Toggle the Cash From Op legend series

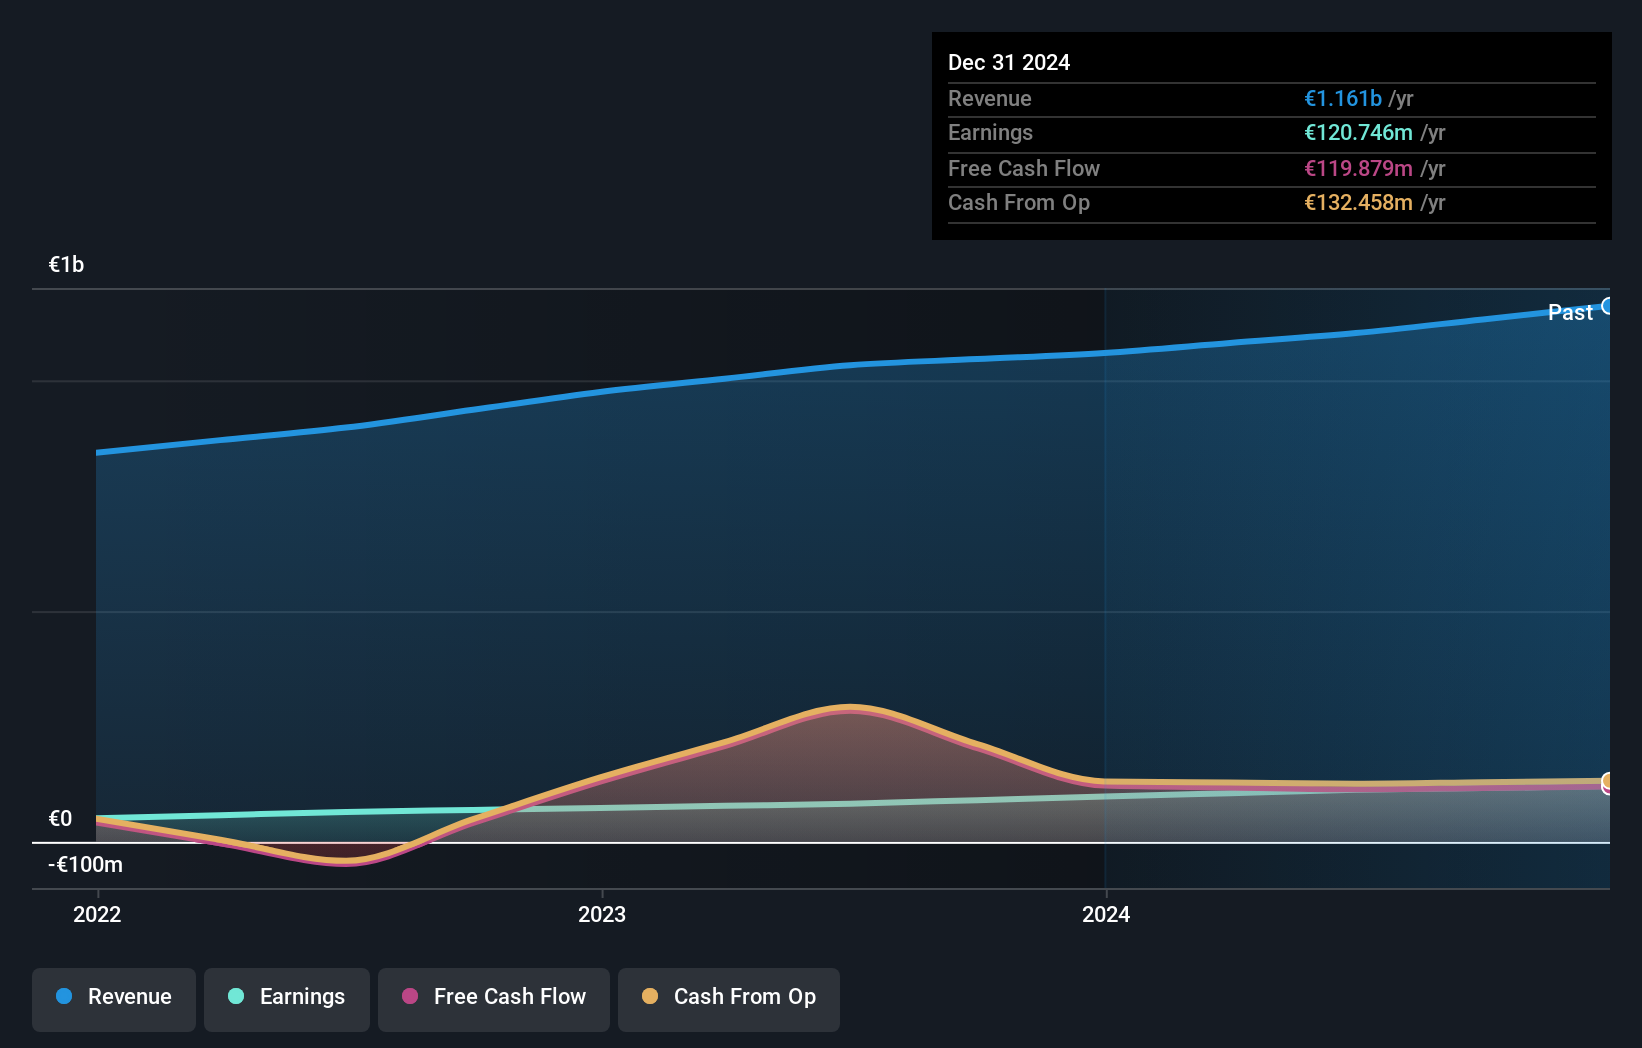[x=729, y=999]
